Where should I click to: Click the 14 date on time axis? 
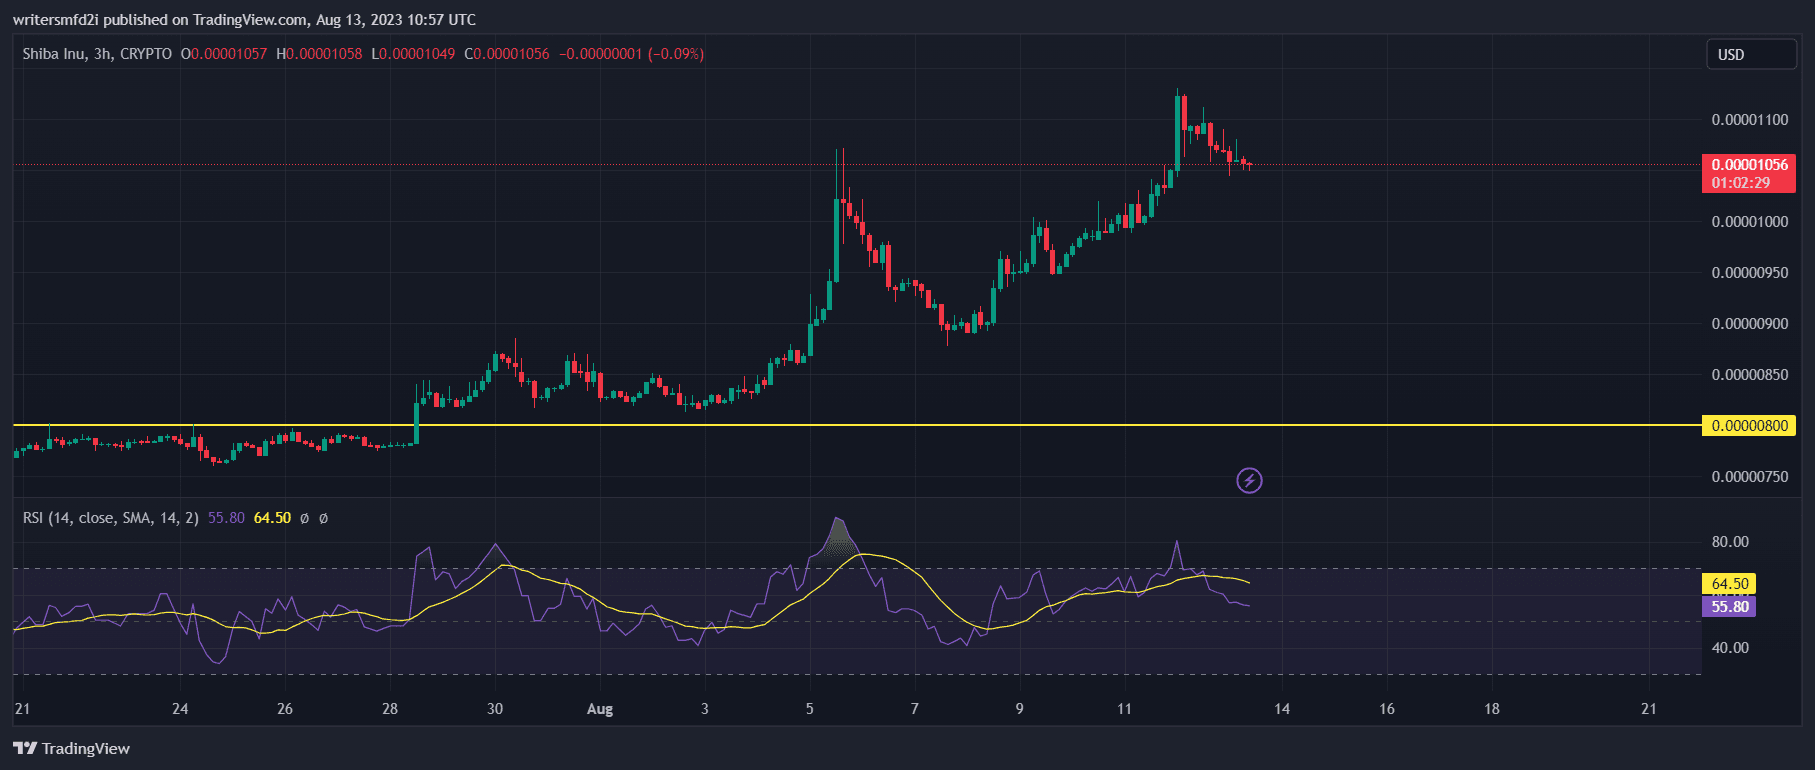point(1282,709)
